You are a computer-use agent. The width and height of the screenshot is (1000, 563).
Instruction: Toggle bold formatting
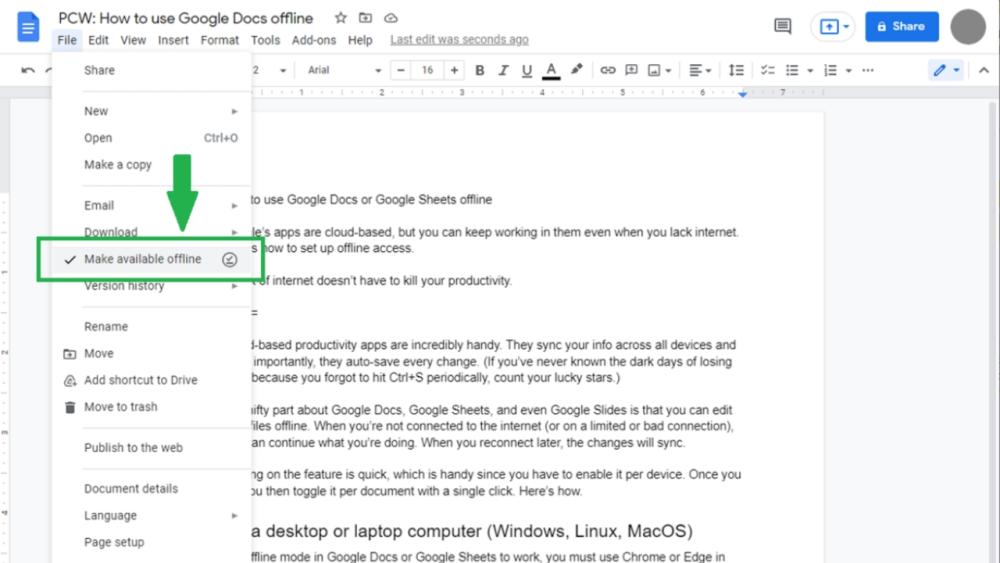480,70
